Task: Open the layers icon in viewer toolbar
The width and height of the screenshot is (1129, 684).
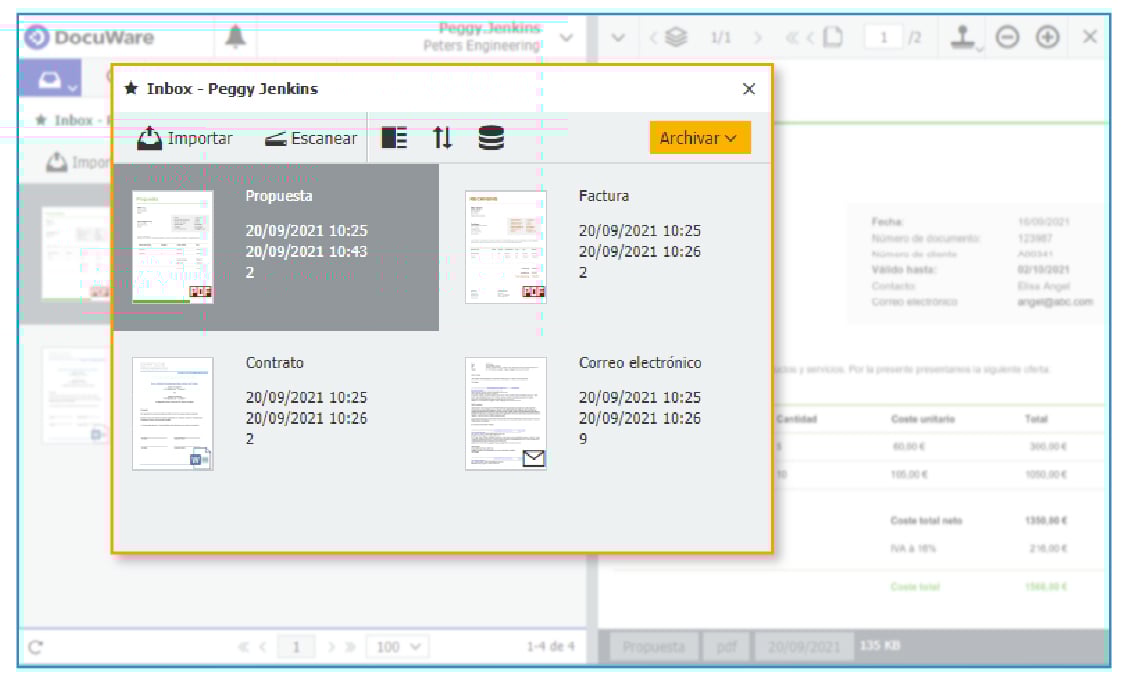Action: coord(677,38)
